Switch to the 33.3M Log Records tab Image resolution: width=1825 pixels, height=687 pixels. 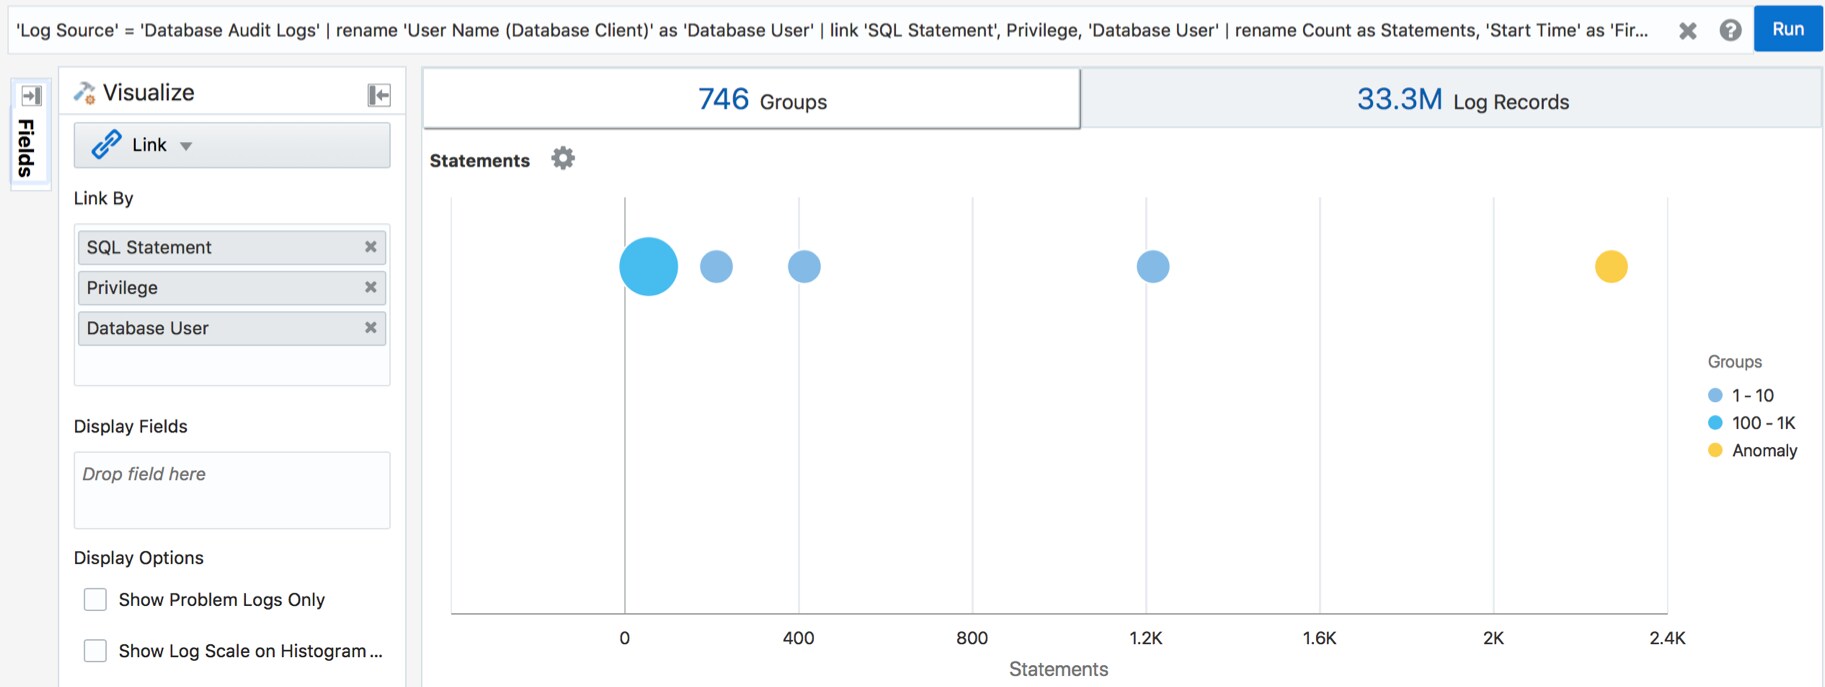[x=1452, y=100]
